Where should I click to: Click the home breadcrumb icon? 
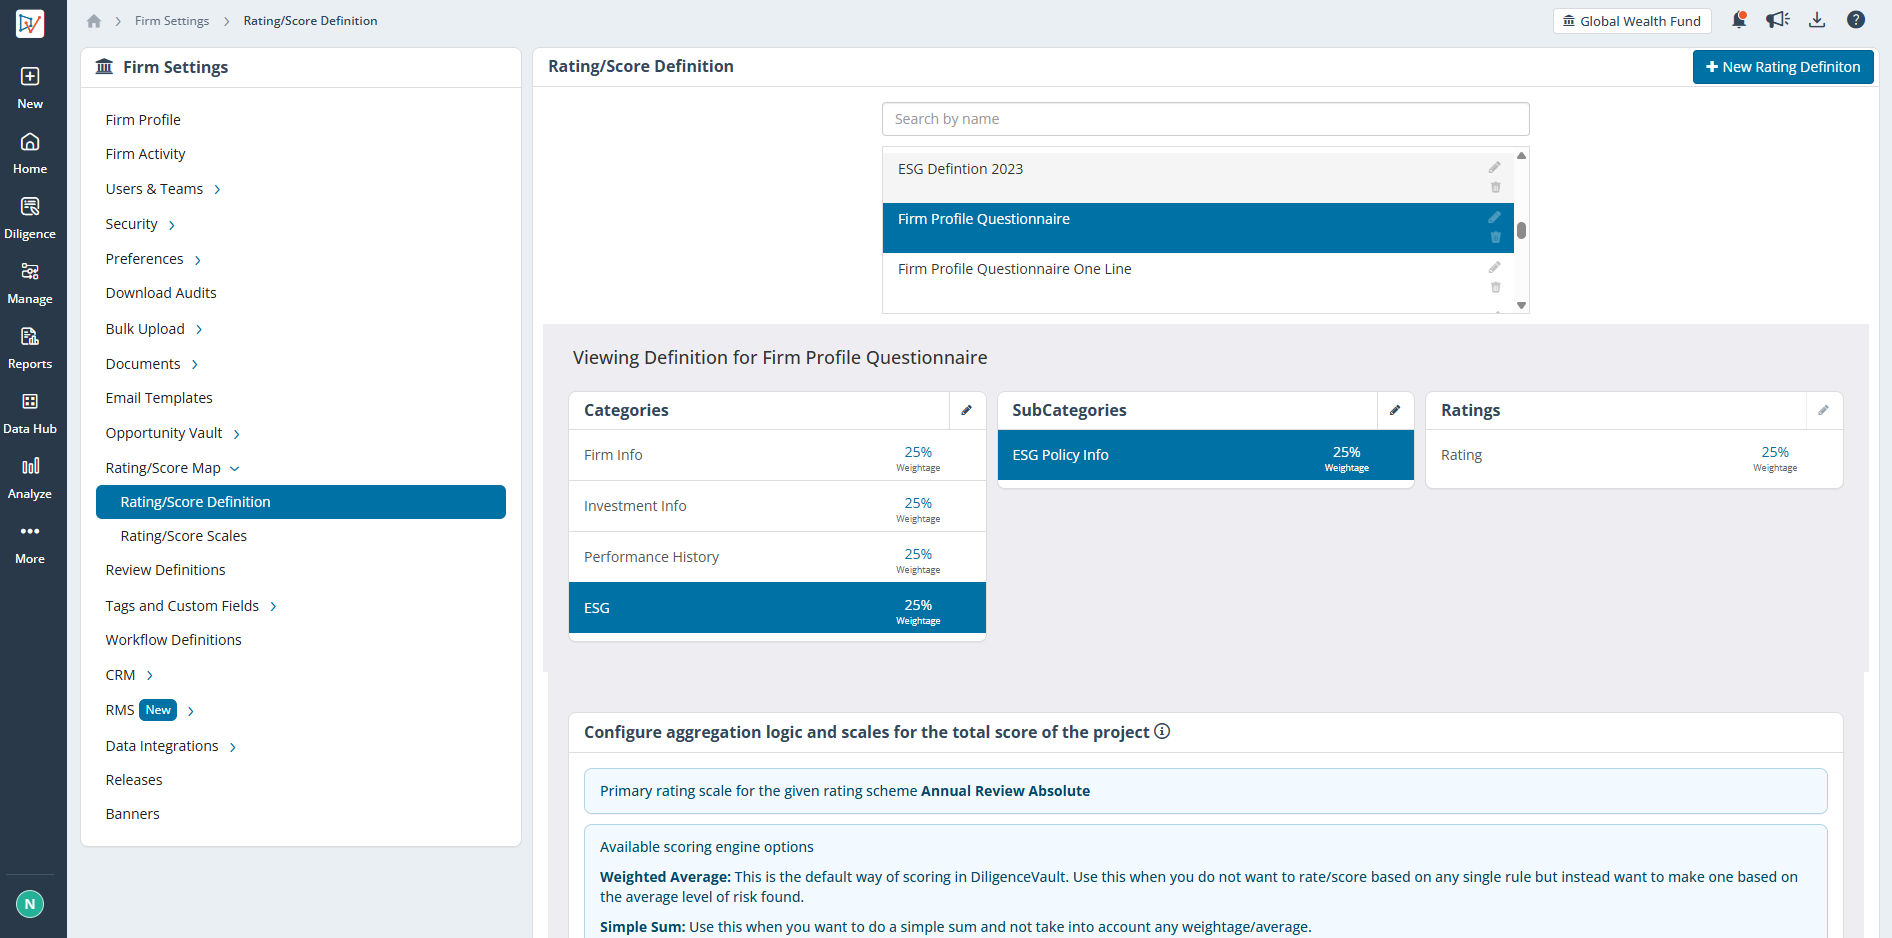(x=94, y=21)
